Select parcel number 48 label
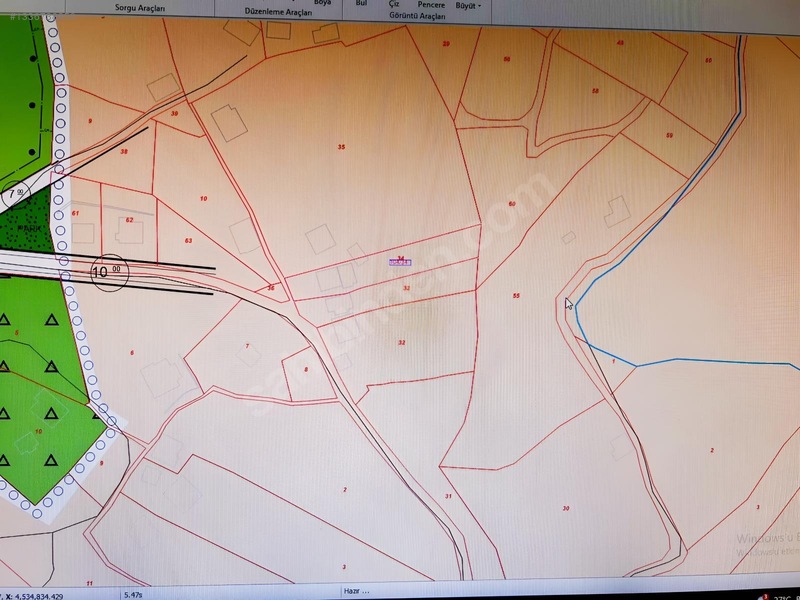The height and width of the screenshot is (600, 800). [620, 43]
